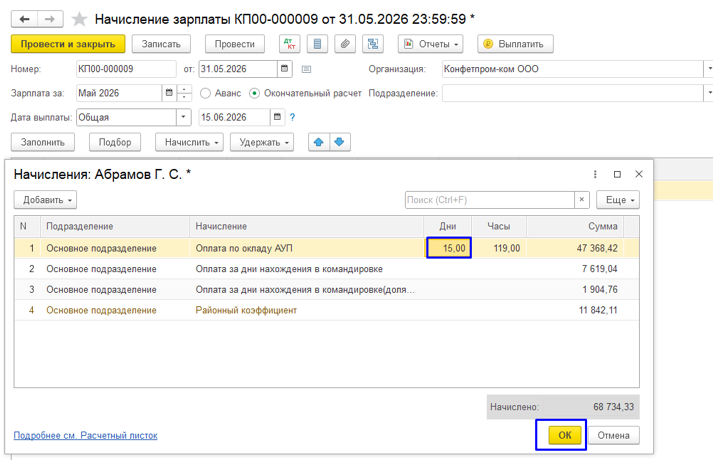722x470 pixels.
Task: Click the Начислено total 68 734,33
Action: tap(613, 407)
